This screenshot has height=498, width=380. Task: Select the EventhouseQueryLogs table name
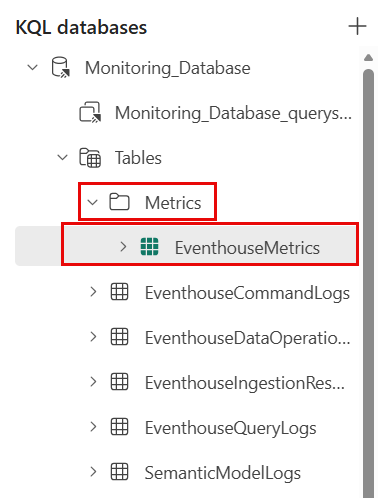pos(231,428)
